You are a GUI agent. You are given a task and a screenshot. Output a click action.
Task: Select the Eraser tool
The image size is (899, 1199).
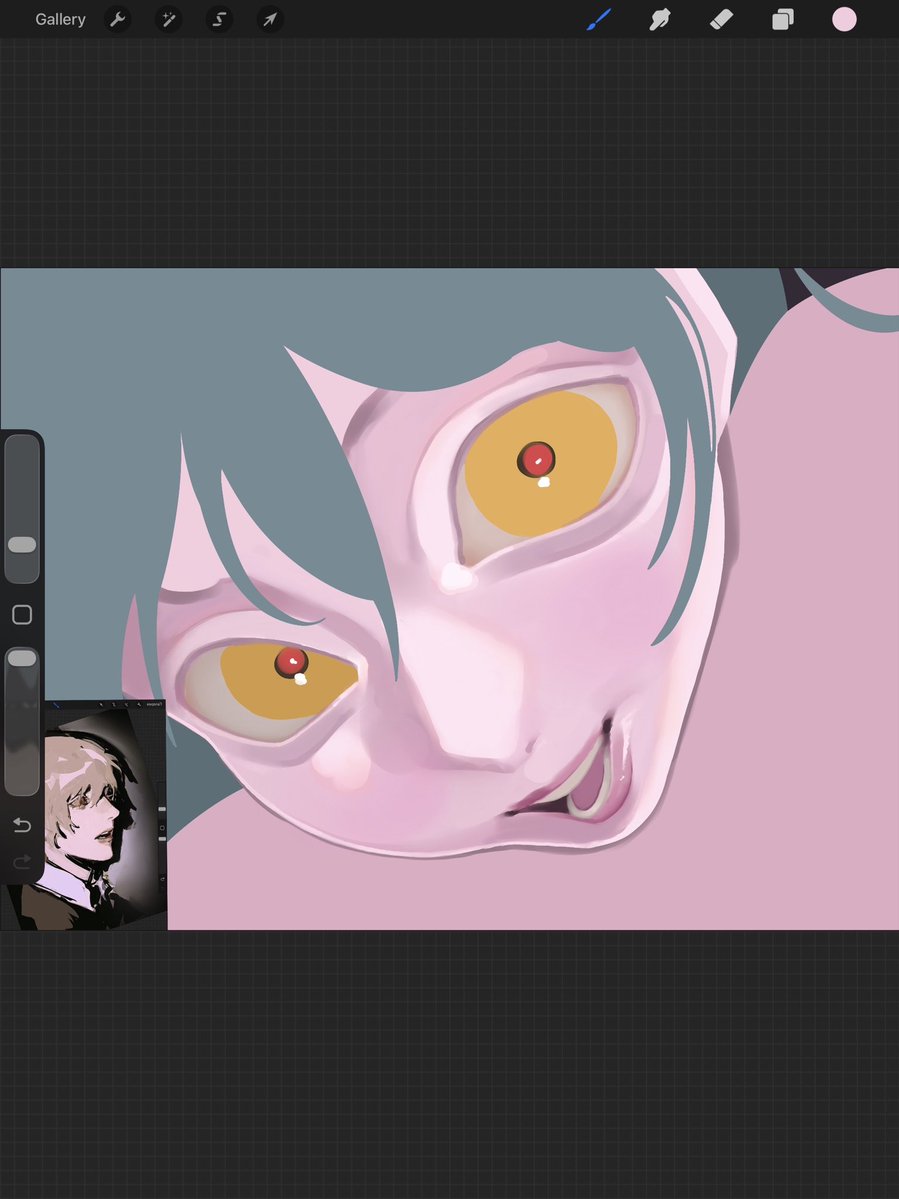click(x=722, y=19)
